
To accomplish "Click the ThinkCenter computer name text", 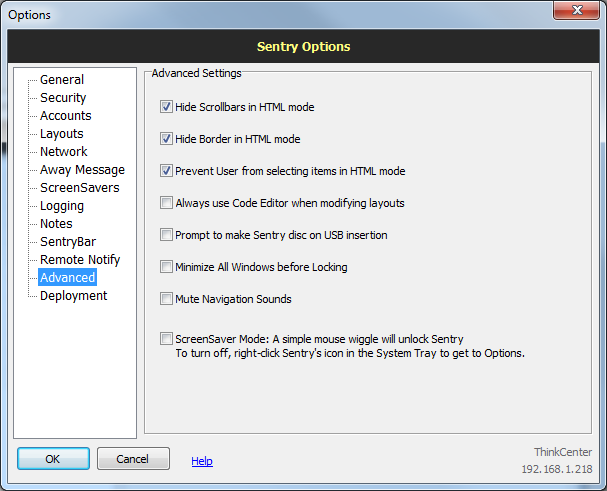I will pos(563,452).
